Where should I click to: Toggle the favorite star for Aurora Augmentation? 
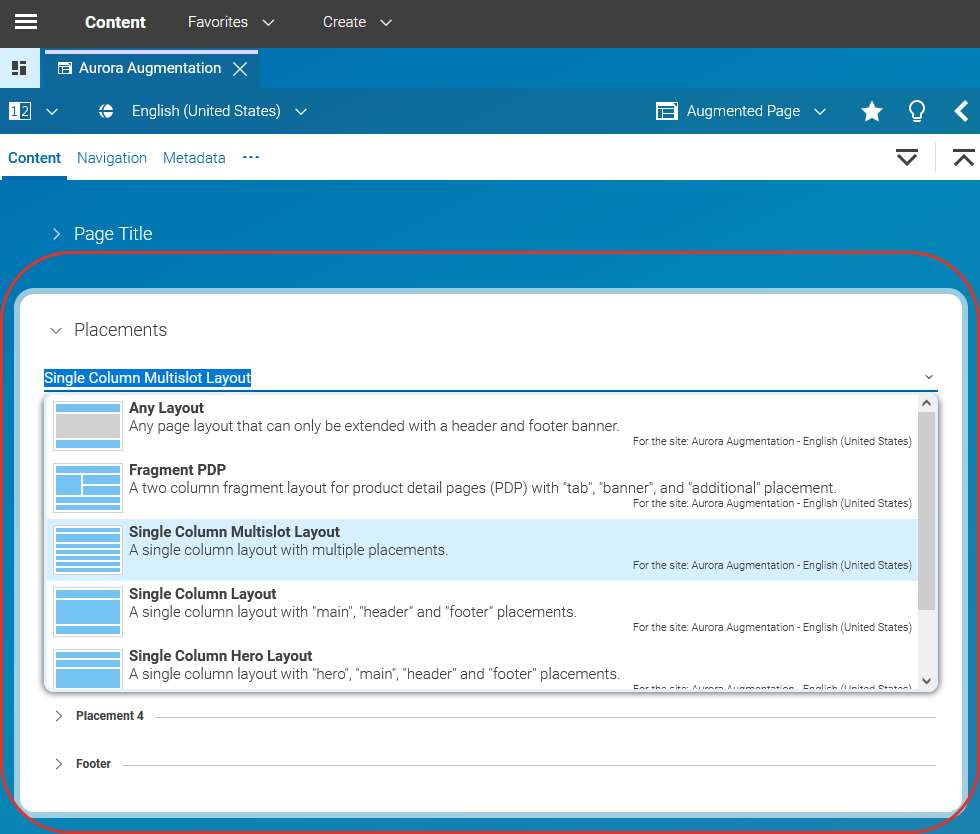[x=871, y=111]
